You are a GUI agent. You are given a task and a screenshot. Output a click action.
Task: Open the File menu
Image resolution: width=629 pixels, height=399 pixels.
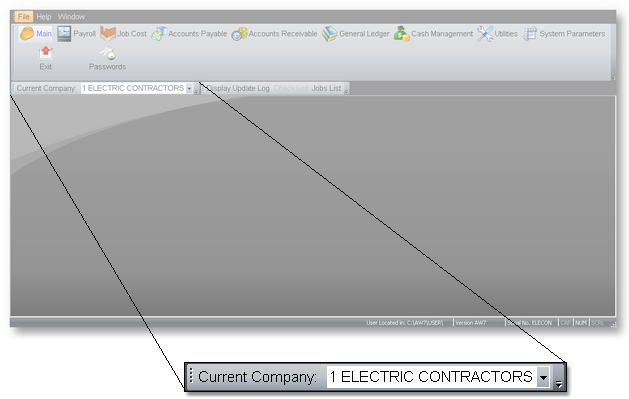click(24, 16)
